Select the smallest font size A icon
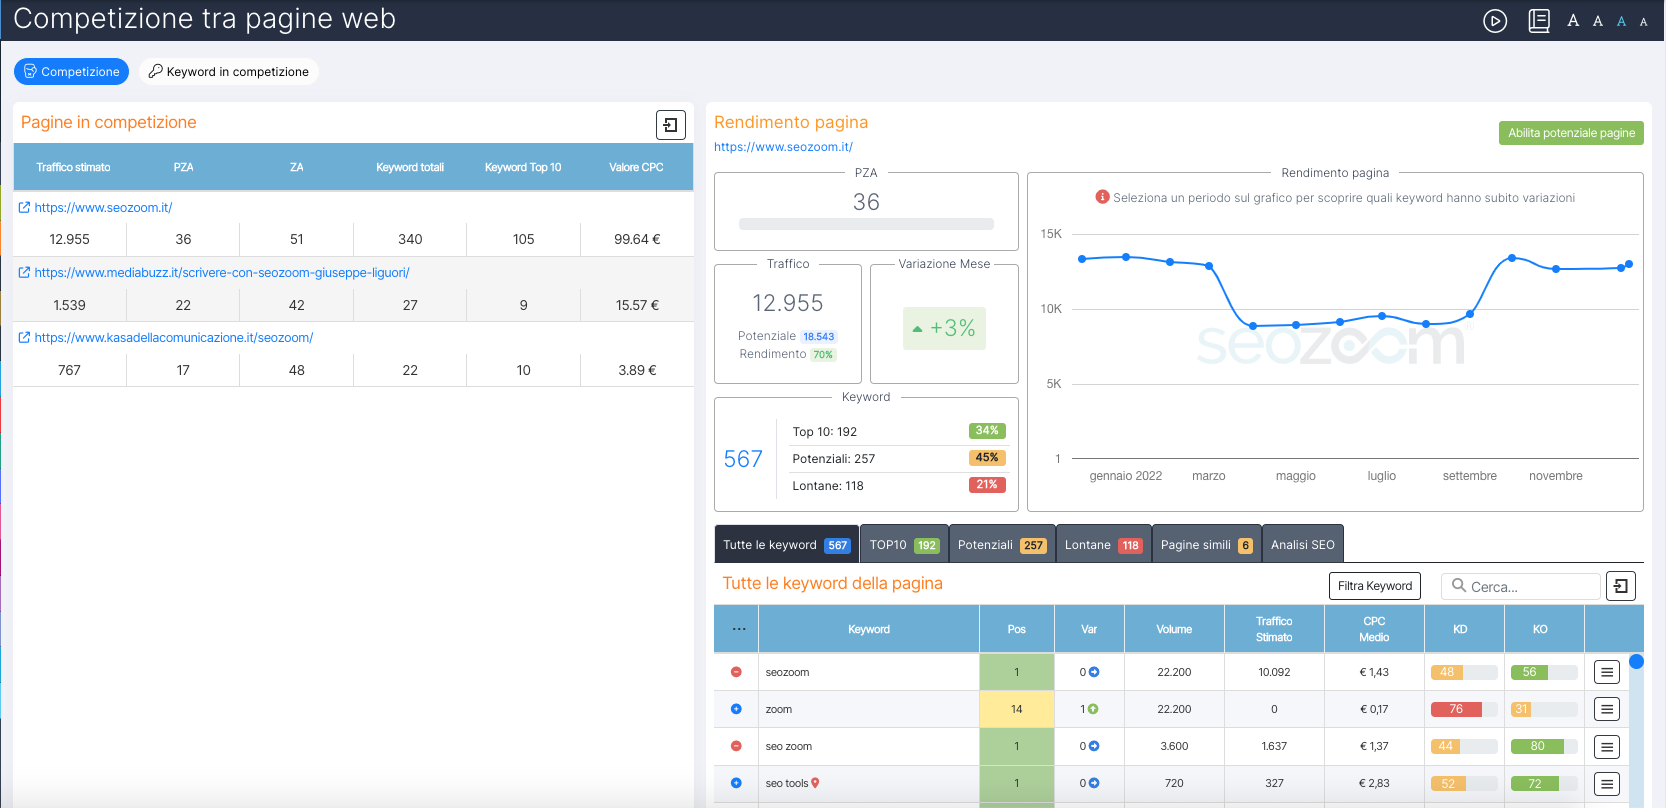The image size is (1666, 808). tap(1643, 22)
